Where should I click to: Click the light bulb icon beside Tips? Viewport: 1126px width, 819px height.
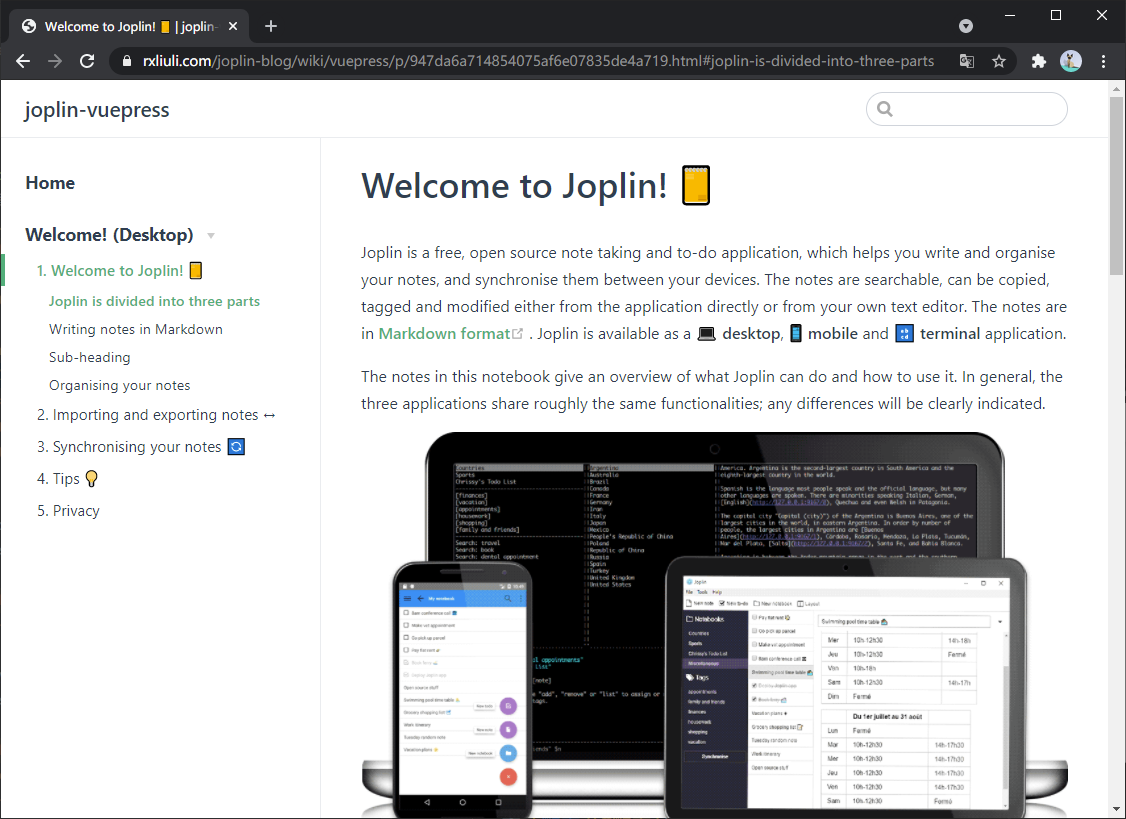91,478
